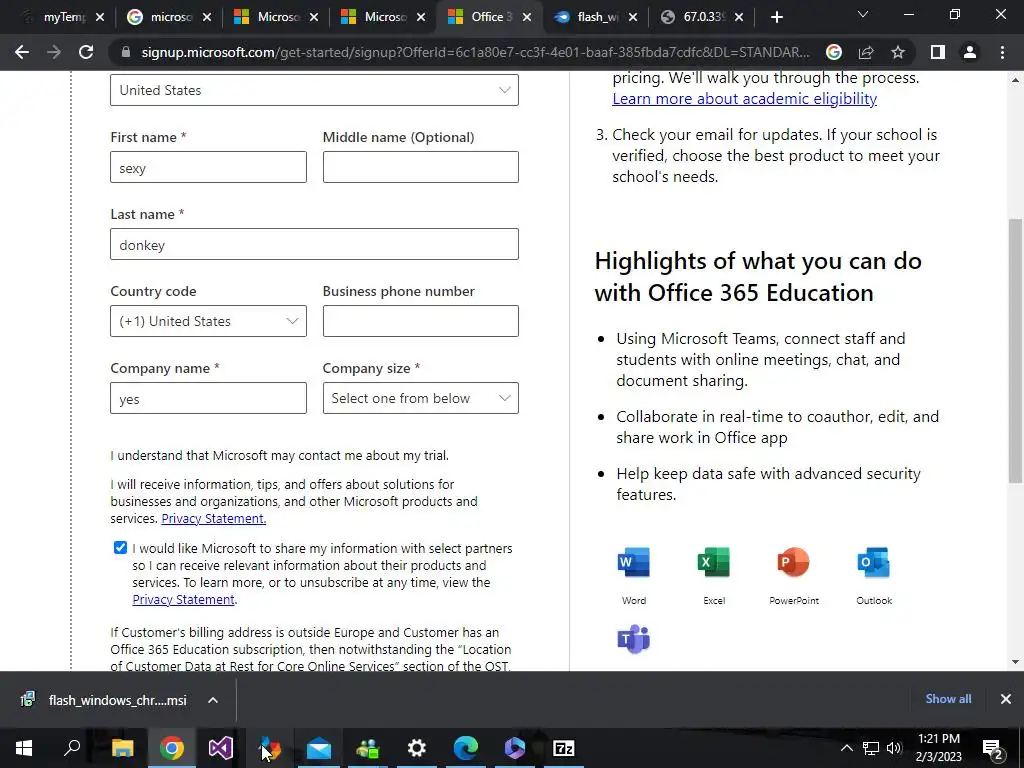
Task: Open Chrome side panel icon
Action: [x=938, y=52]
